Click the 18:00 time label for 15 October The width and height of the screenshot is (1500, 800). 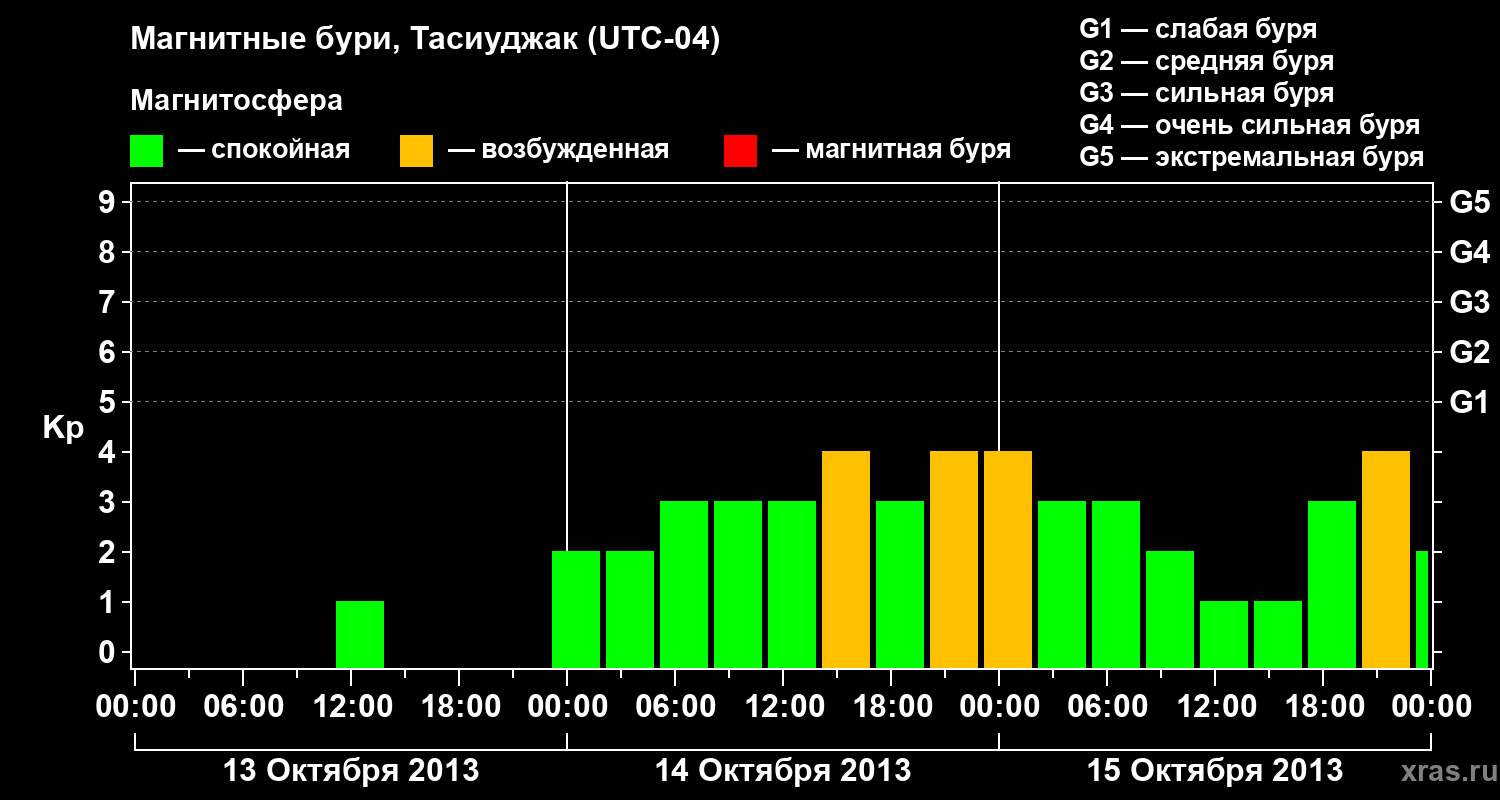(x=1323, y=707)
